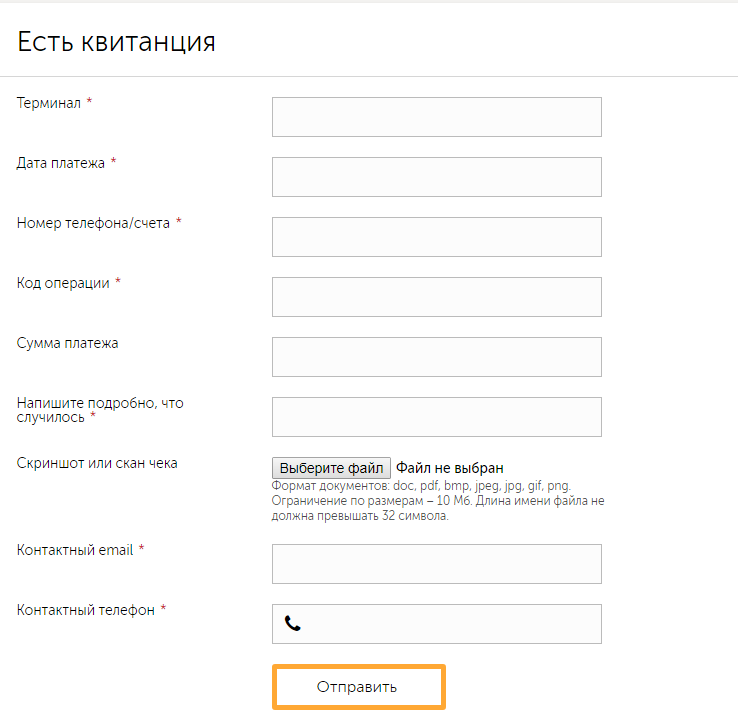The image size is (738, 726).
Task: Select the Номер телефона/счета input box
Action: [x=436, y=237]
